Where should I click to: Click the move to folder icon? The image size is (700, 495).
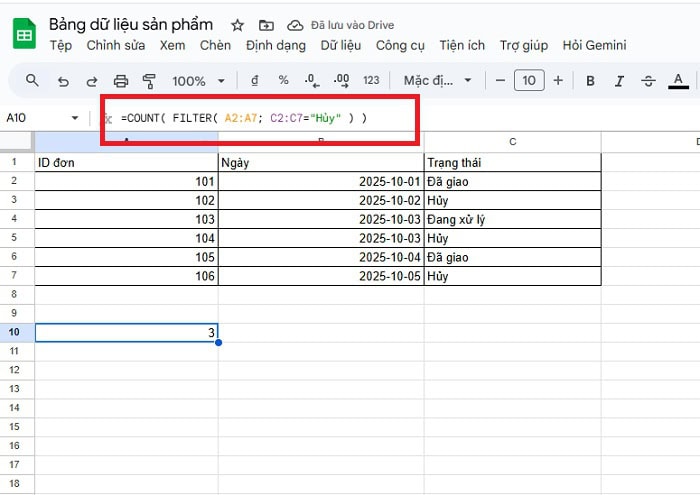(266, 25)
